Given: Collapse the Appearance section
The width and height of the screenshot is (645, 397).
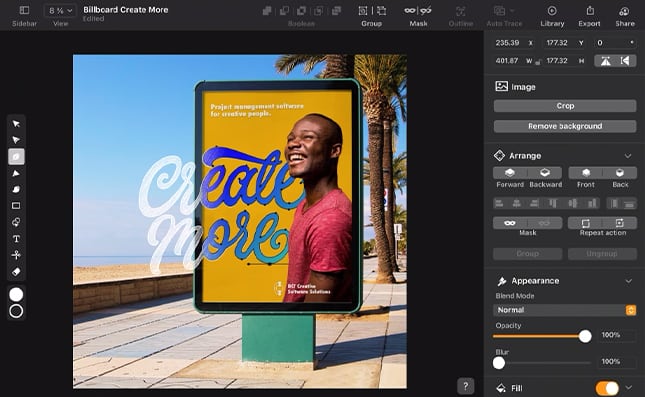Looking at the screenshot, I should pyautogui.click(x=629, y=281).
